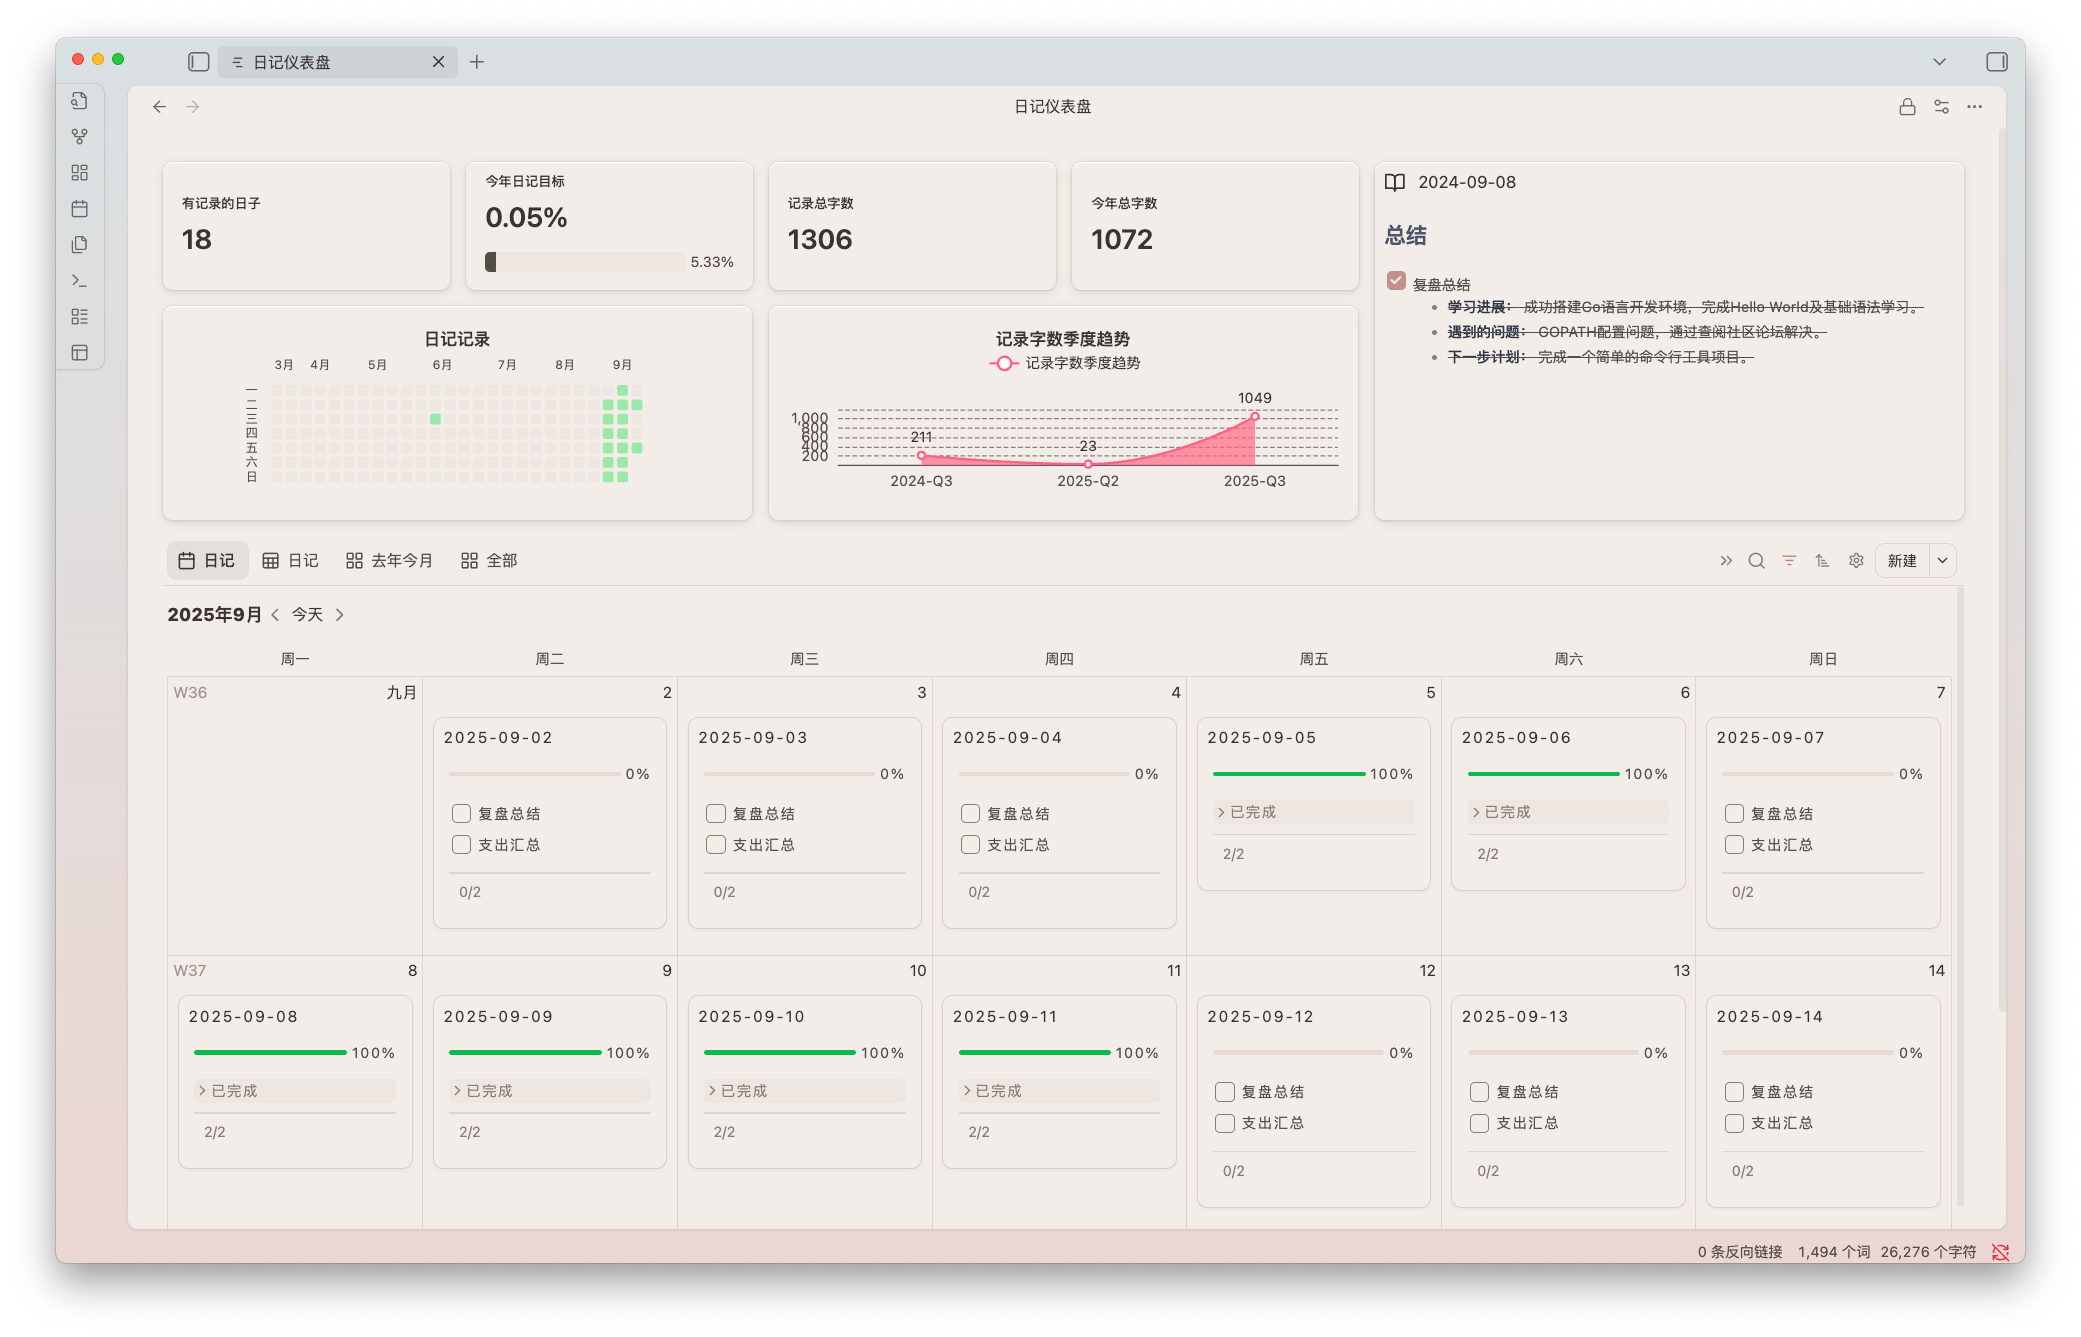Open graph view from left ribbon
The image size is (2081, 1337).
coord(80,137)
